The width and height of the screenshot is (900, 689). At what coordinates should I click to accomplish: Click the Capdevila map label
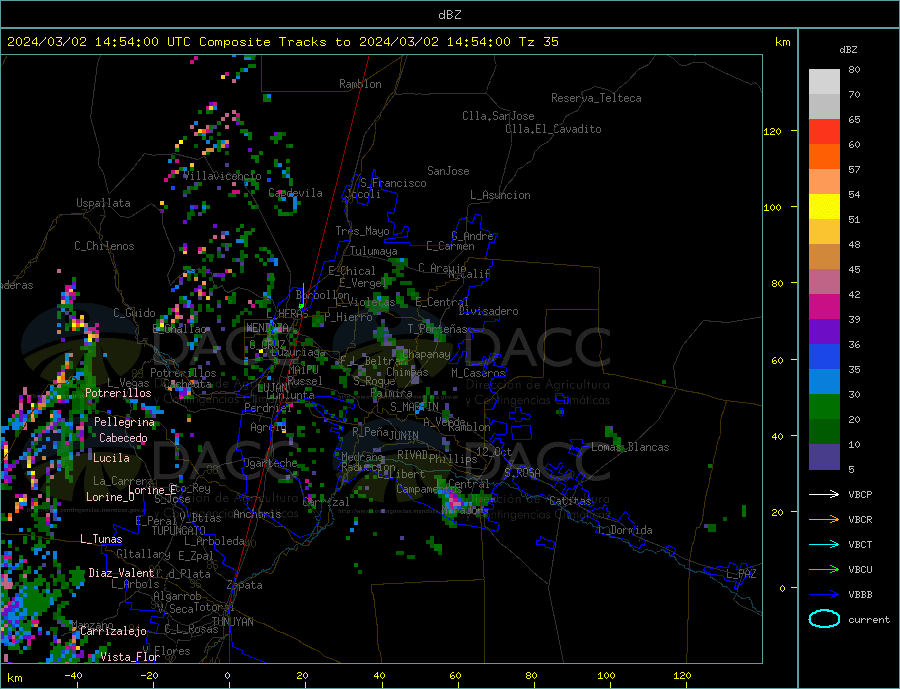click(x=296, y=193)
